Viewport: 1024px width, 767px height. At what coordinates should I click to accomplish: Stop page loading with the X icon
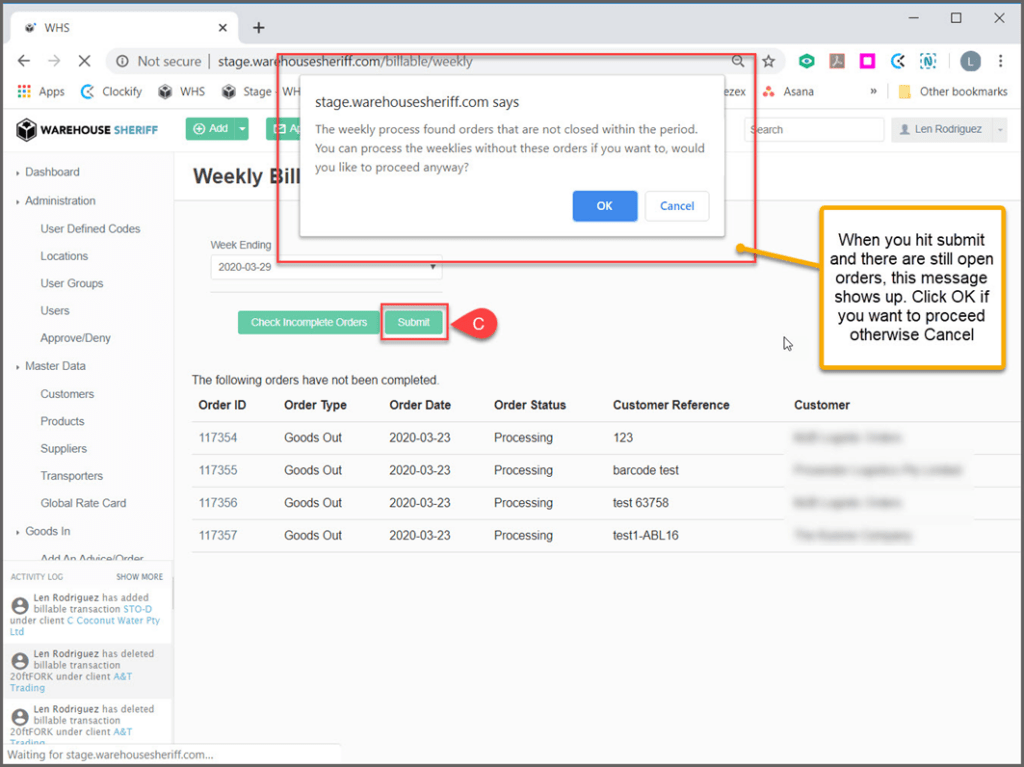pyautogui.click(x=84, y=61)
